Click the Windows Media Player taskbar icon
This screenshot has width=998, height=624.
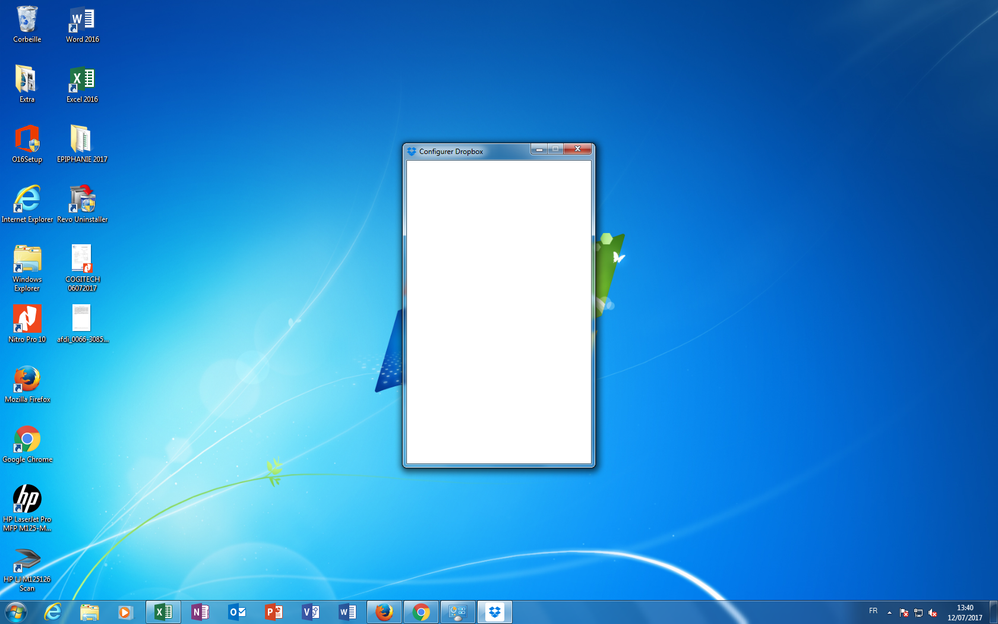[x=126, y=612]
